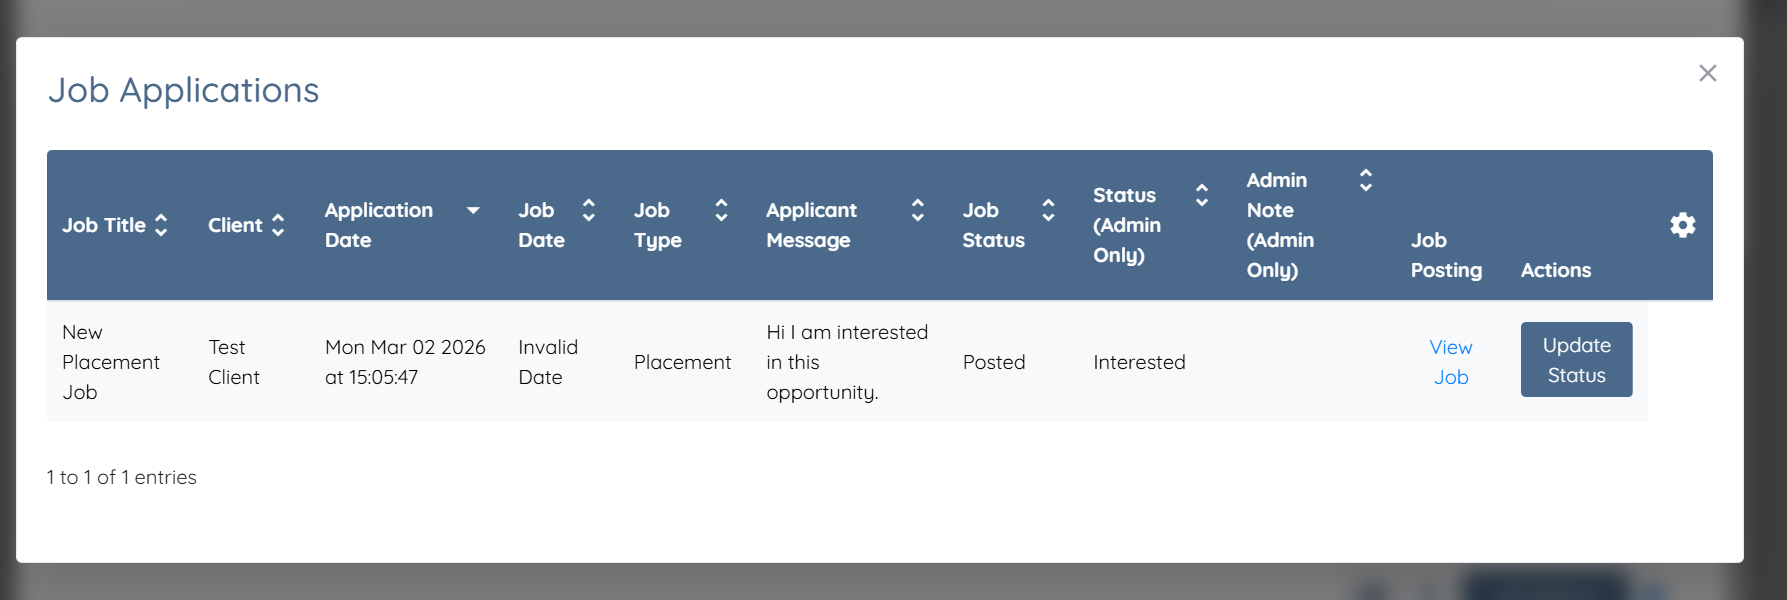Click the Job Status sort arrows

pos(1048,210)
